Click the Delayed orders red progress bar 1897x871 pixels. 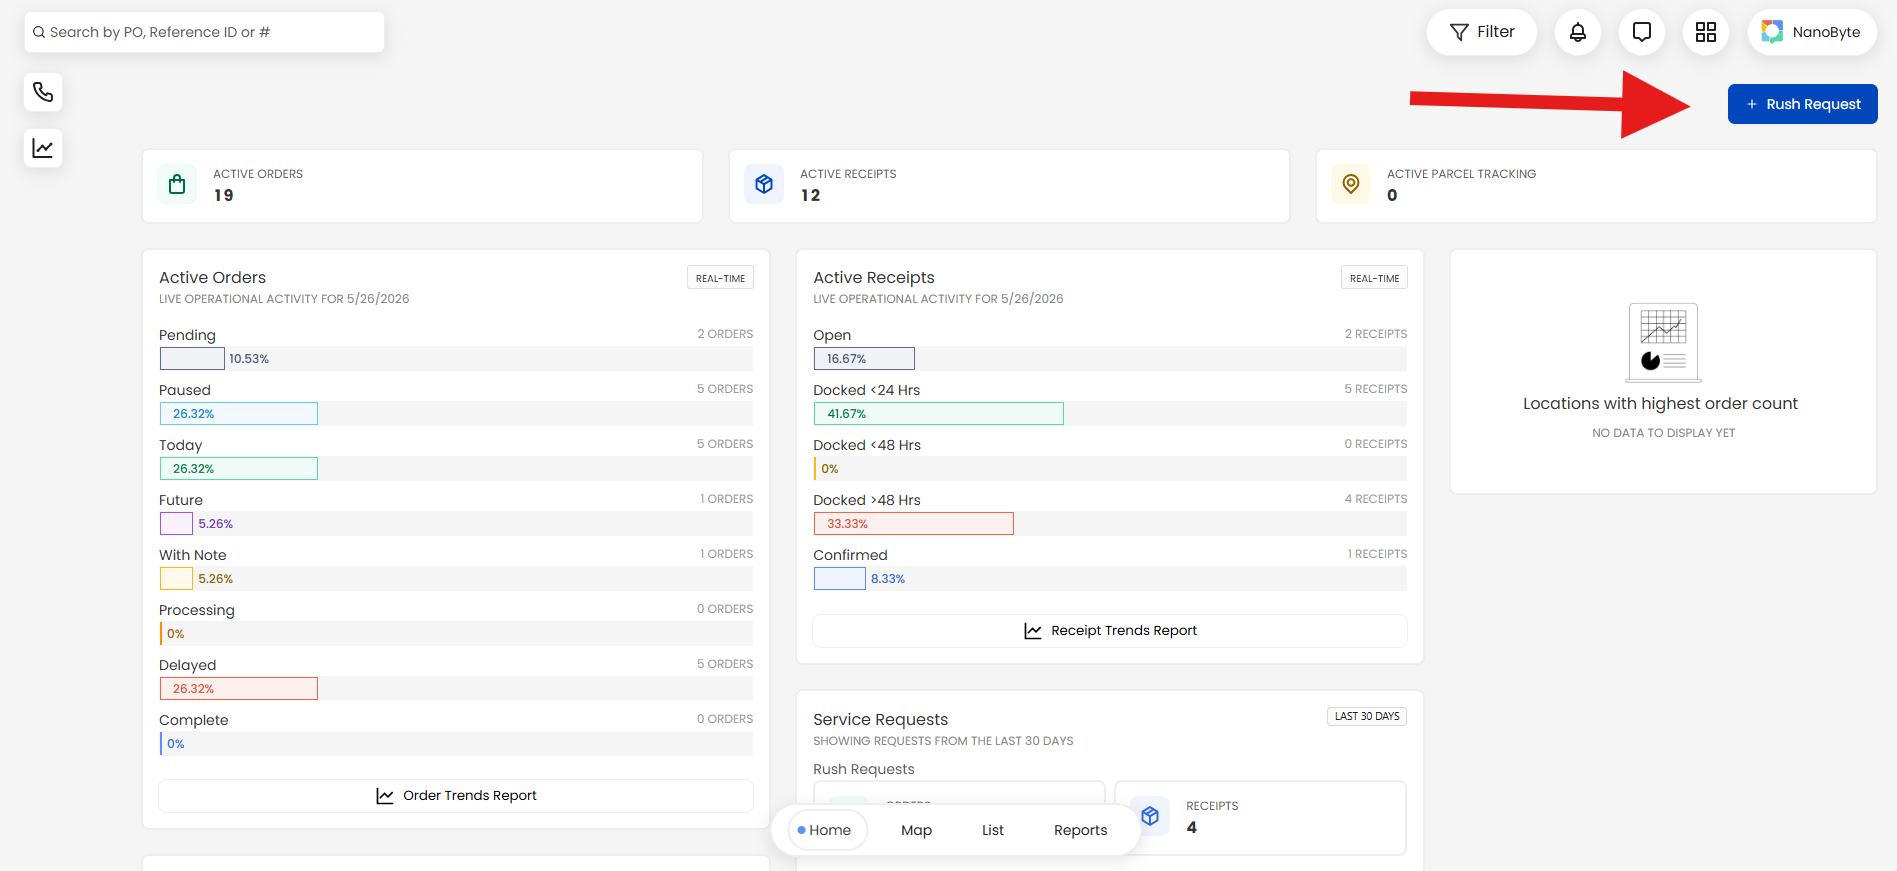point(239,688)
